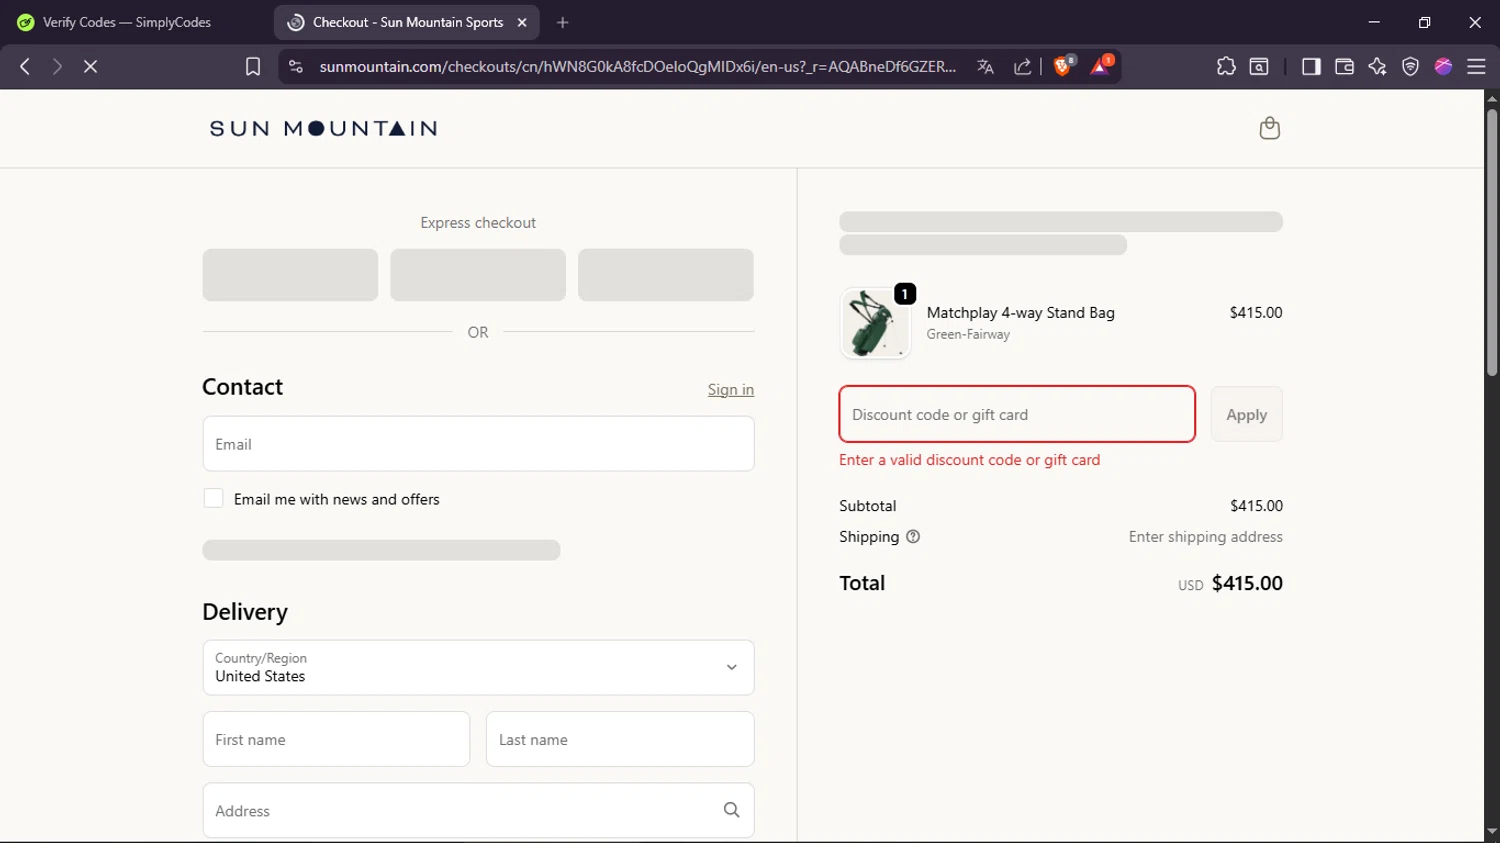Click the Matchplay stand bag thumbnail
Image resolution: width=1500 pixels, height=843 pixels.
(875, 323)
